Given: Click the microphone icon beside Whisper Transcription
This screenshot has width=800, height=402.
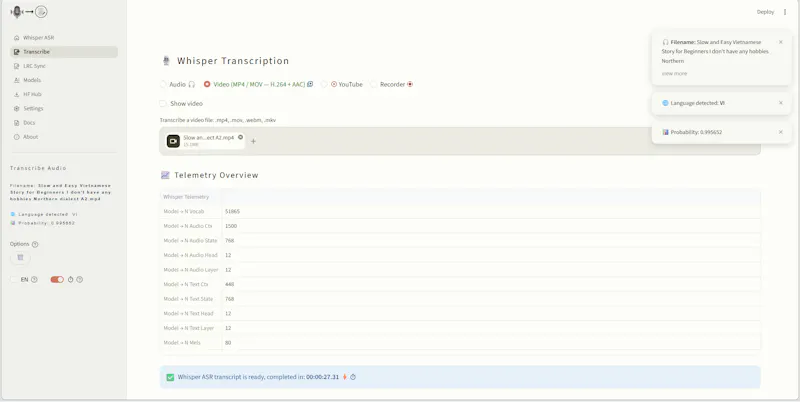Looking at the screenshot, I should 166,61.
